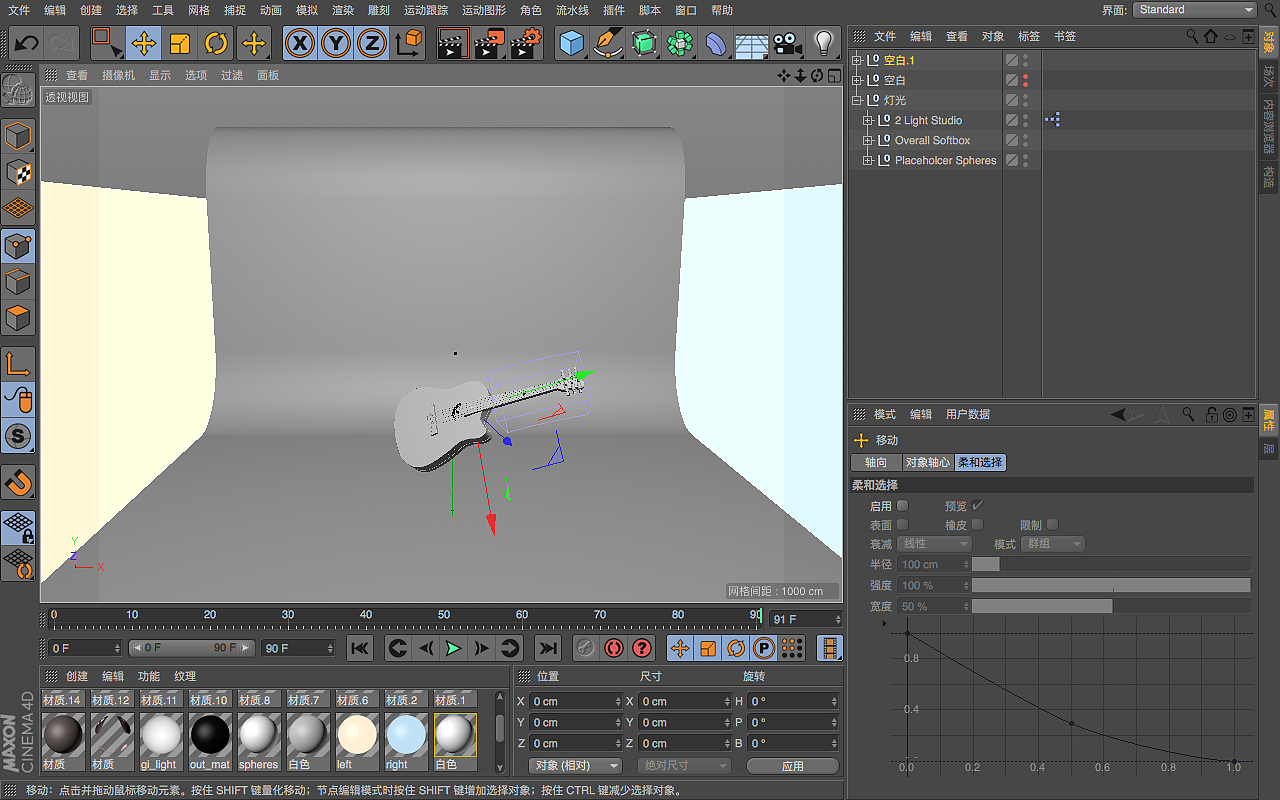Click the red autokeying record icon
The width and height of the screenshot is (1280, 800).
614,648
